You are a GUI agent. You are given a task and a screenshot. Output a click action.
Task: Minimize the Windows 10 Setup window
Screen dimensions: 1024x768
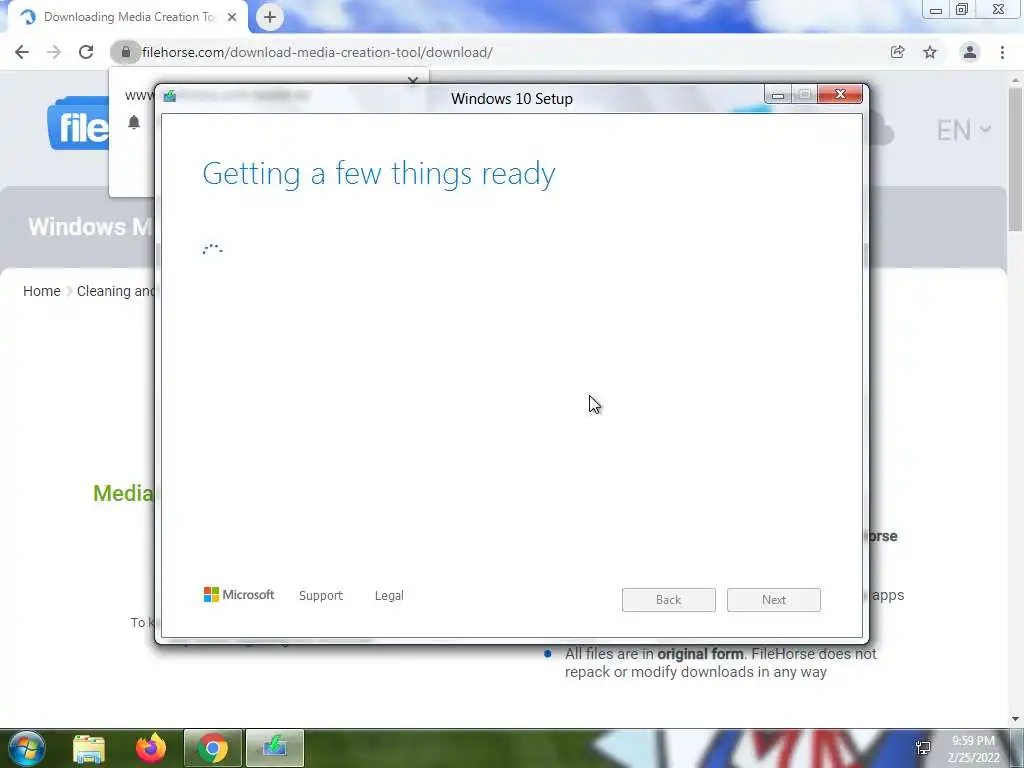tap(778, 95)
